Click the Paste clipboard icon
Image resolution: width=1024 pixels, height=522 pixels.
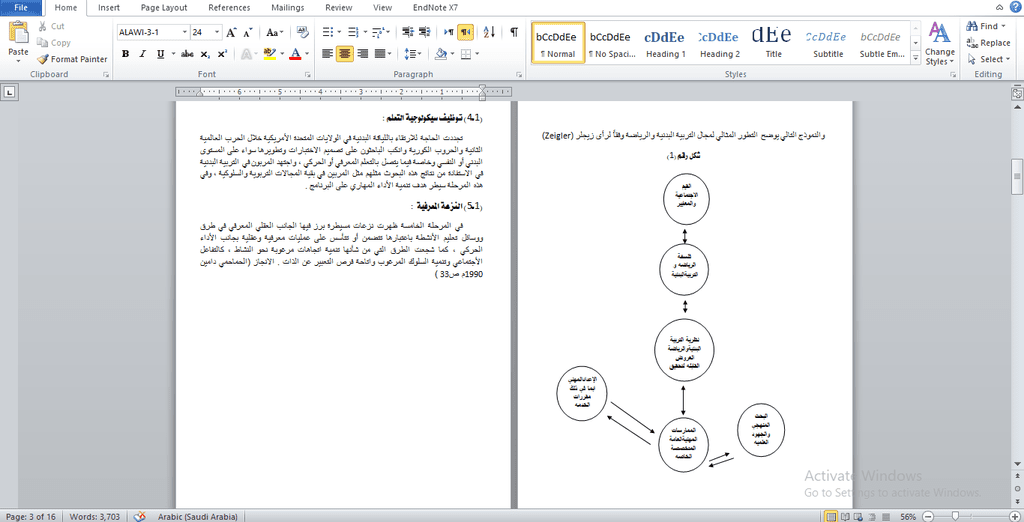click(18, 31)
